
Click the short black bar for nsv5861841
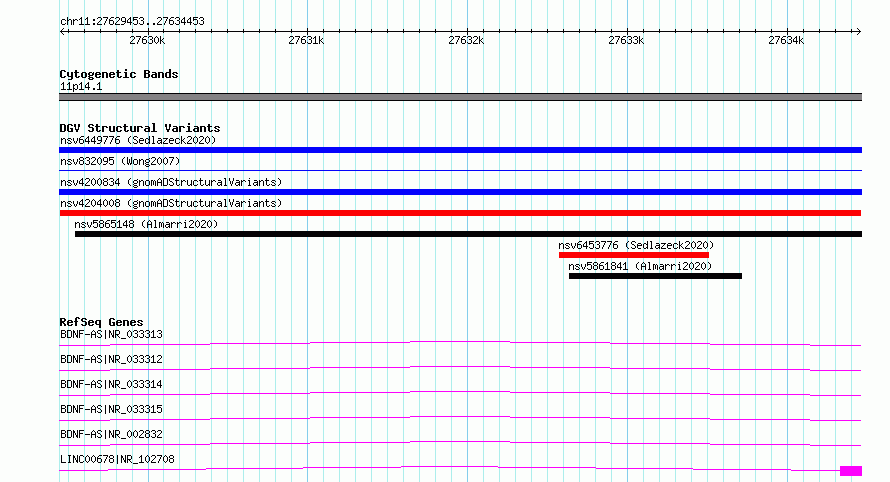[655, 276]
